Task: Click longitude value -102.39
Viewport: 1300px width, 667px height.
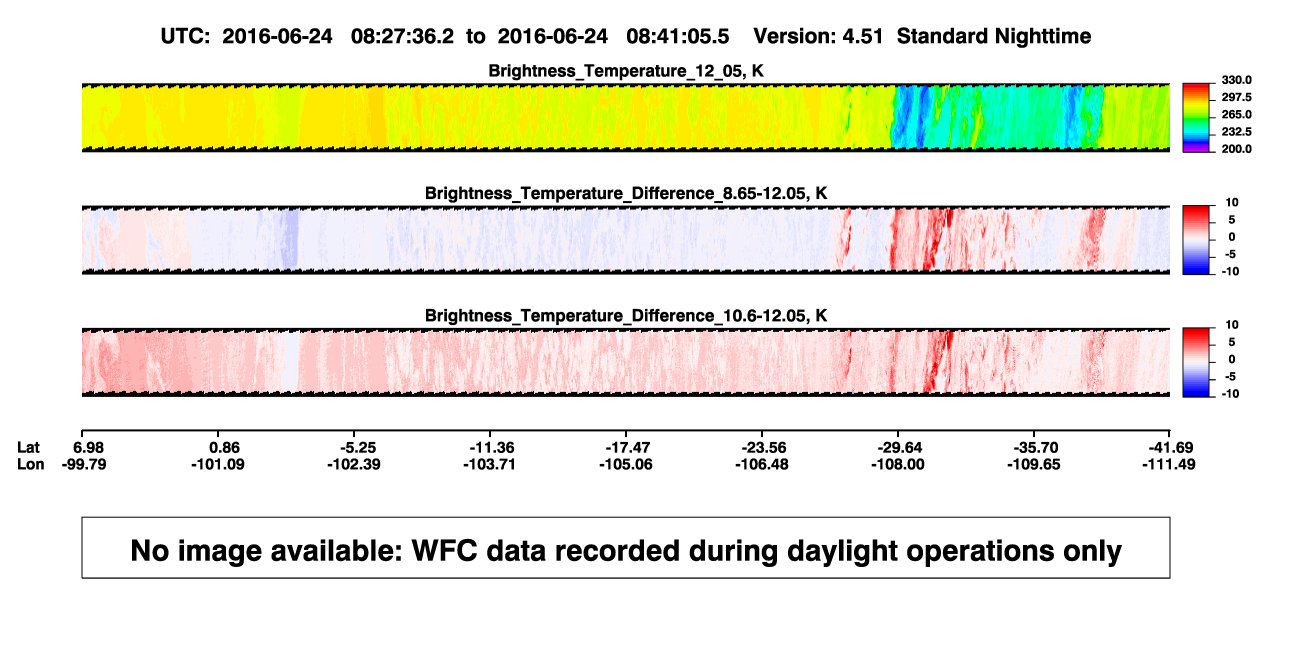Action: [353, 464]
